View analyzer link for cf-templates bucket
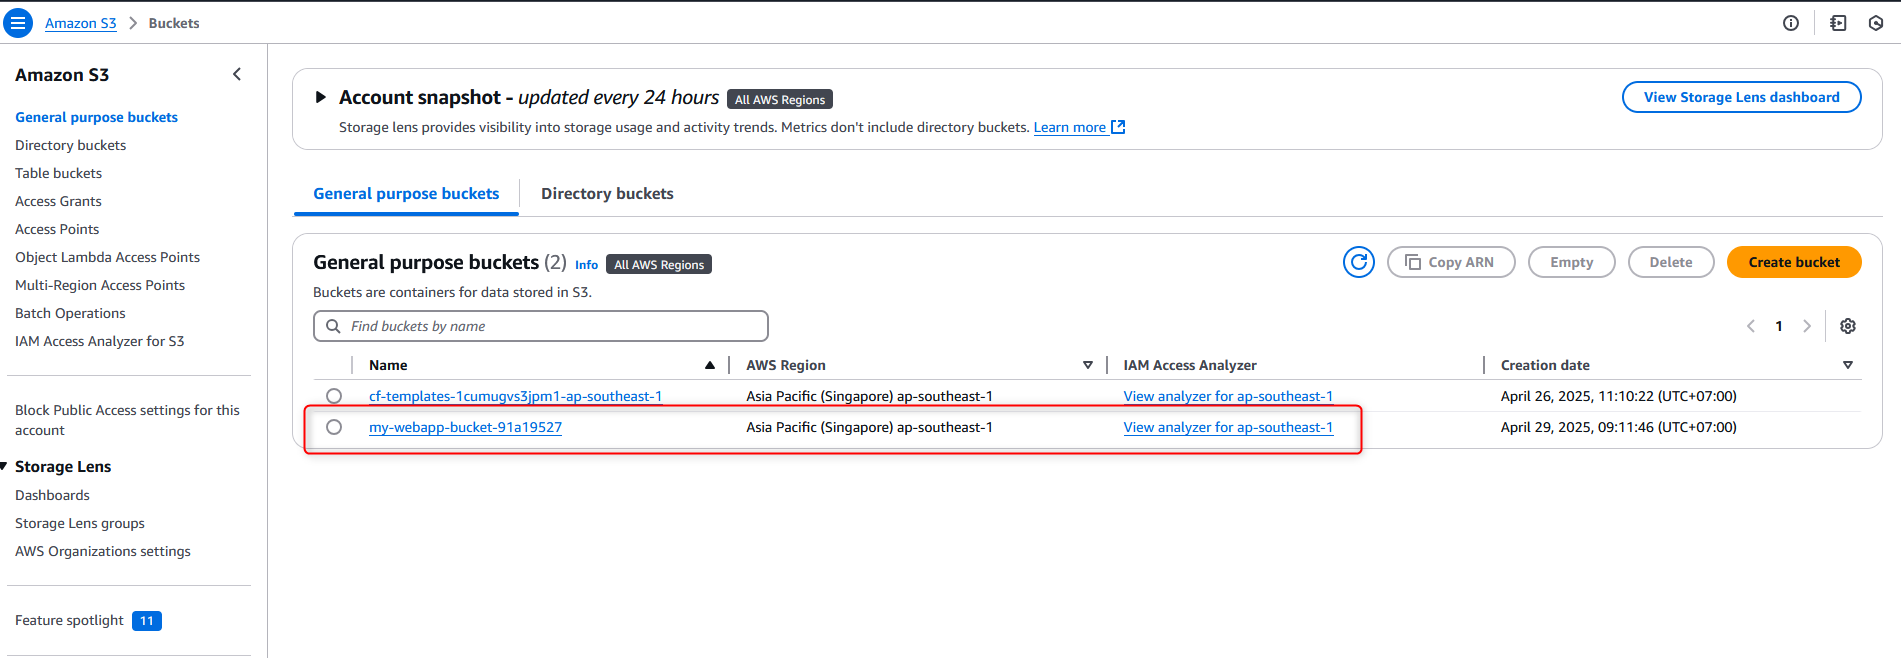The width and height of the screenshot is (1901, 658). pyautogui.click(x=1228, y=396)
